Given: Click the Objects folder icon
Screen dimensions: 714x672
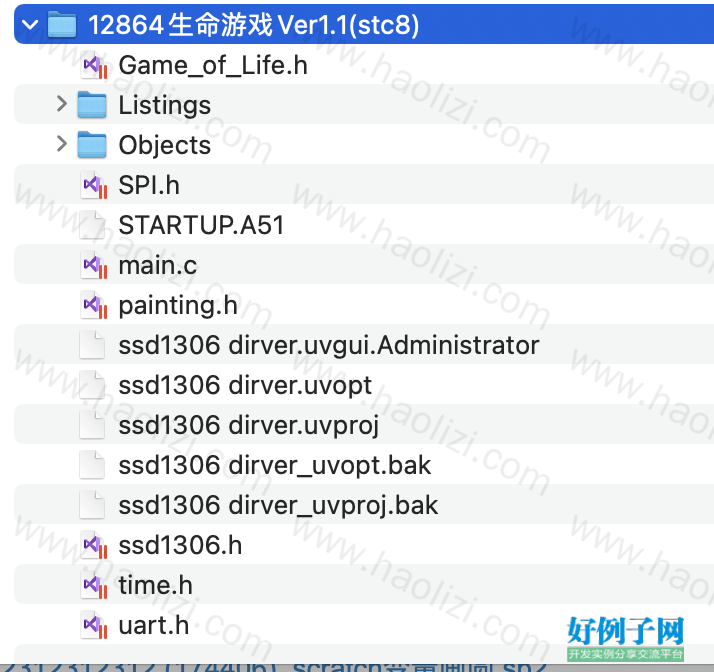Looking at the screenshot, I should click(92, 145).
